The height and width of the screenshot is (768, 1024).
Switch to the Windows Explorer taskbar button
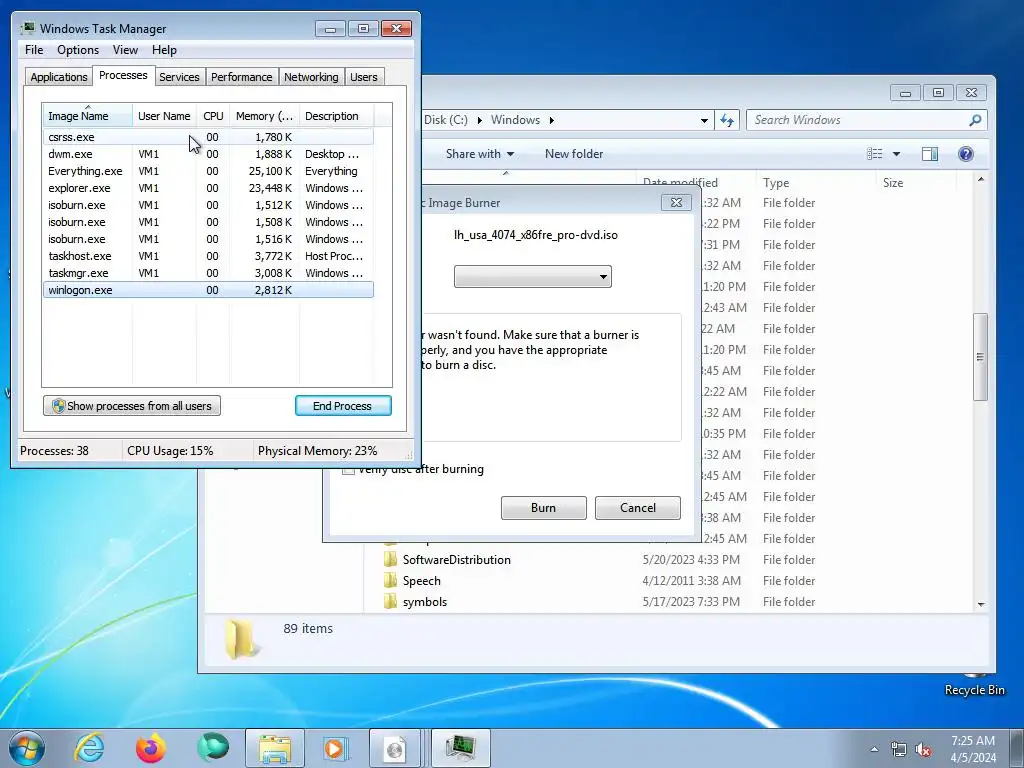point(275,748)
